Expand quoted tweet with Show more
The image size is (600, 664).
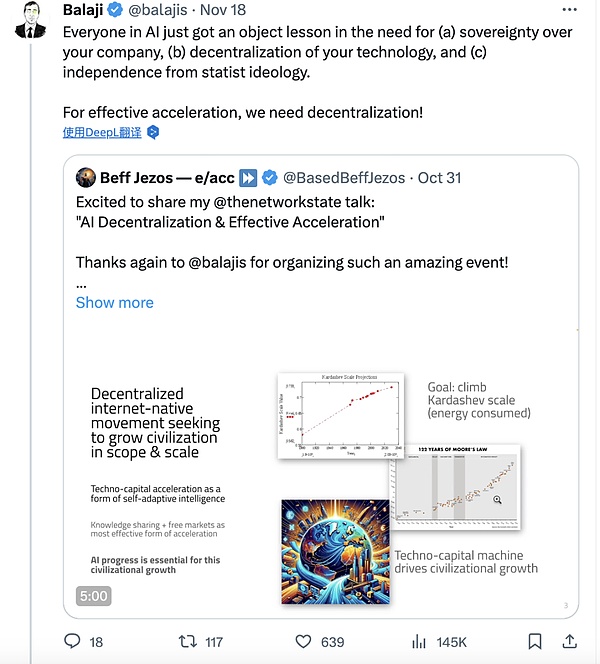tap(115, 302)
